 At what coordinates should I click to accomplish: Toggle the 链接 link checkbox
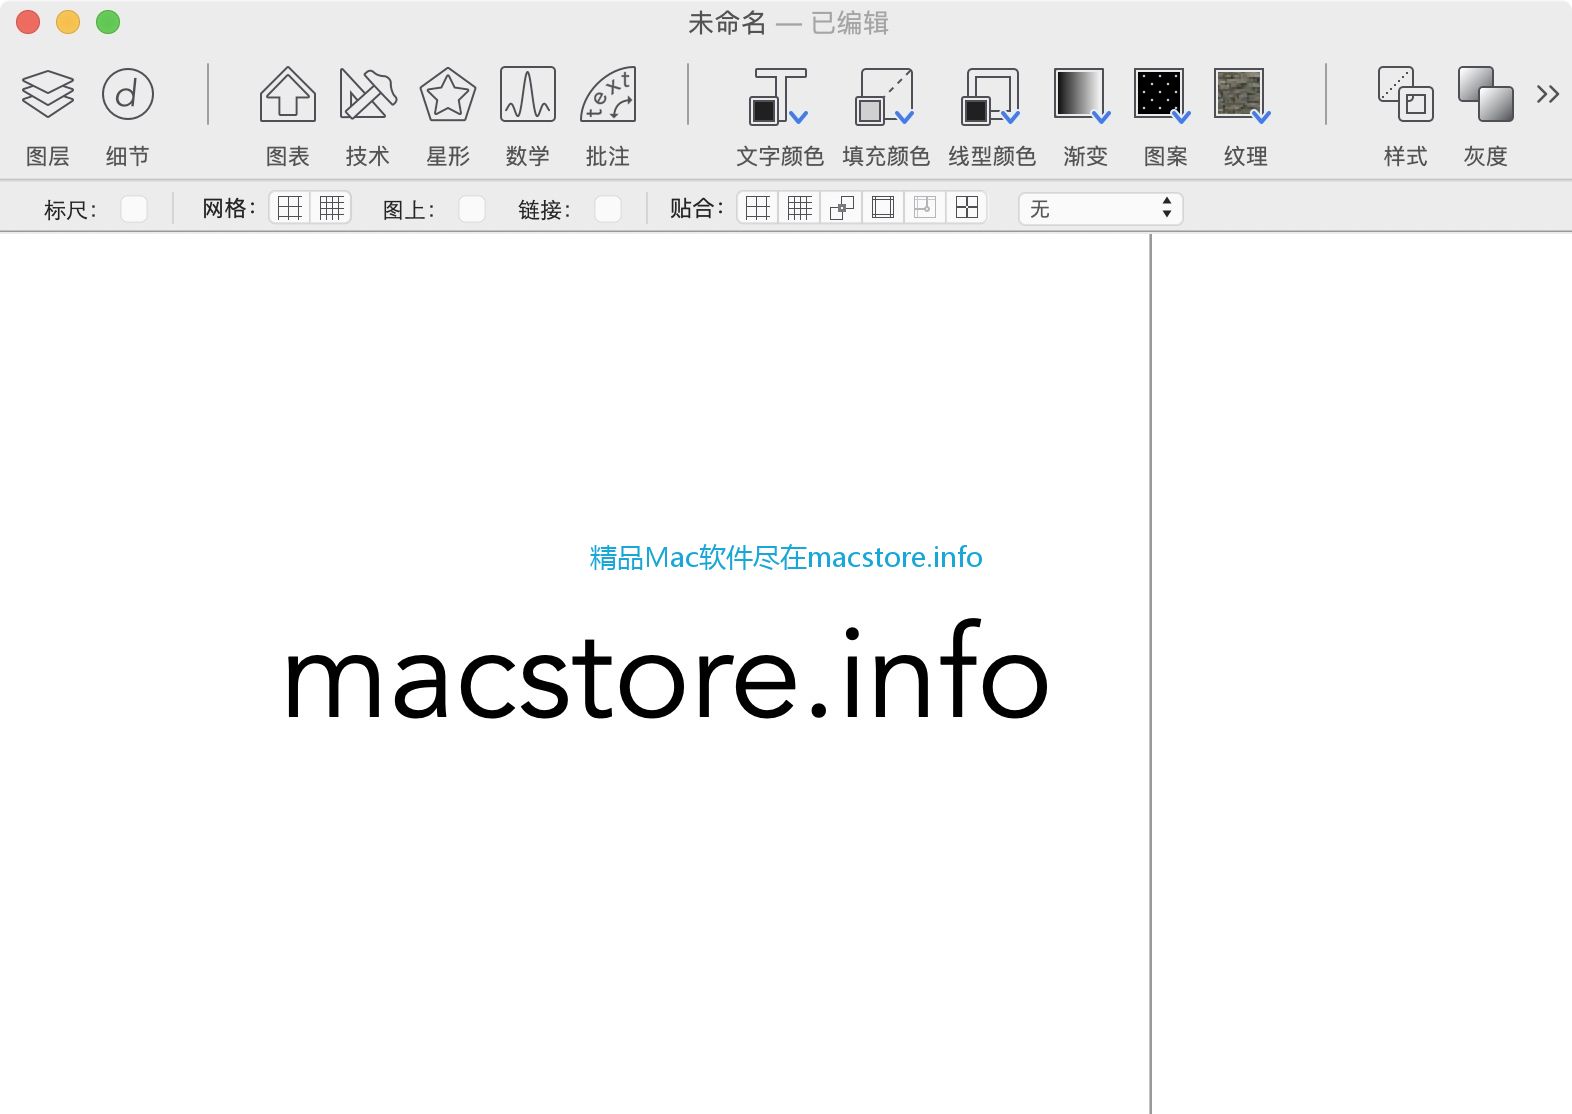(608, 209)
